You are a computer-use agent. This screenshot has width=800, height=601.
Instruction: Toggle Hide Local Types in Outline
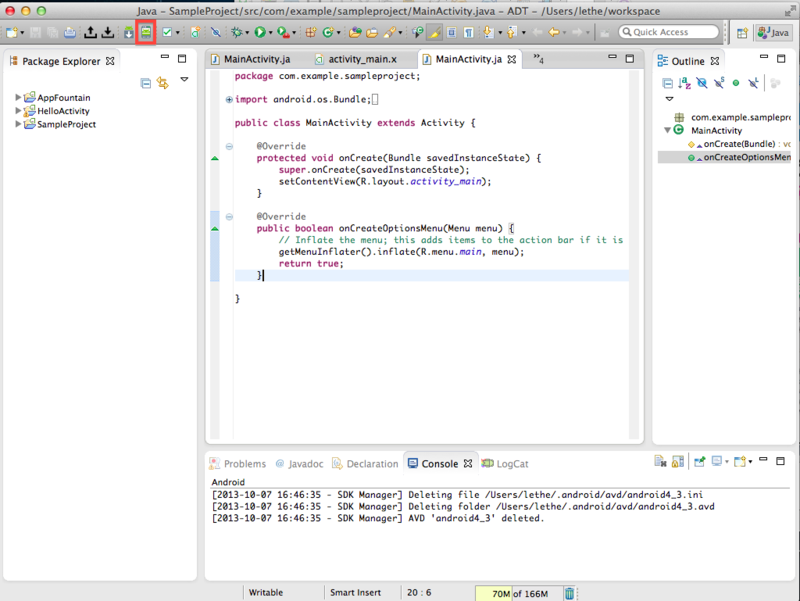(753, 82)
